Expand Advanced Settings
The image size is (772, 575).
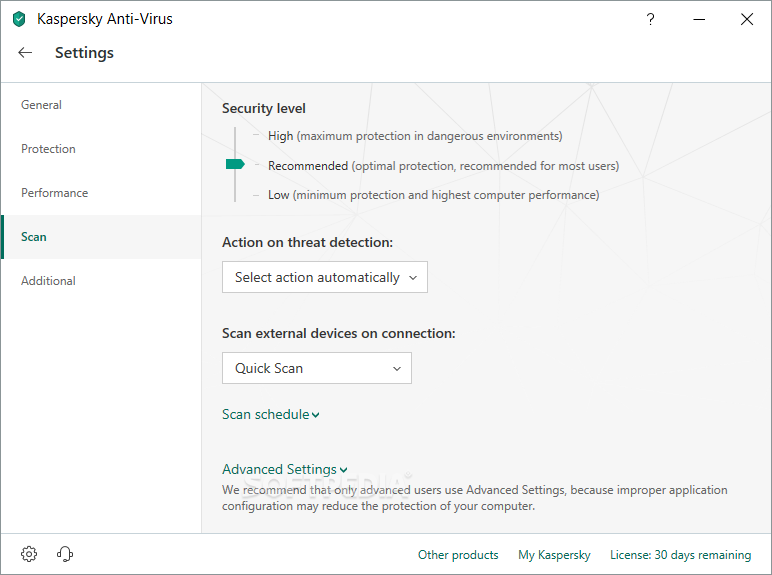(x=285, y=469)
